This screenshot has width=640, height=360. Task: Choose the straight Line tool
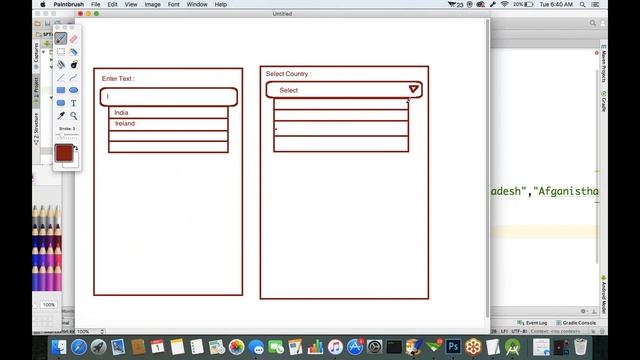click(x=60, y=77)
